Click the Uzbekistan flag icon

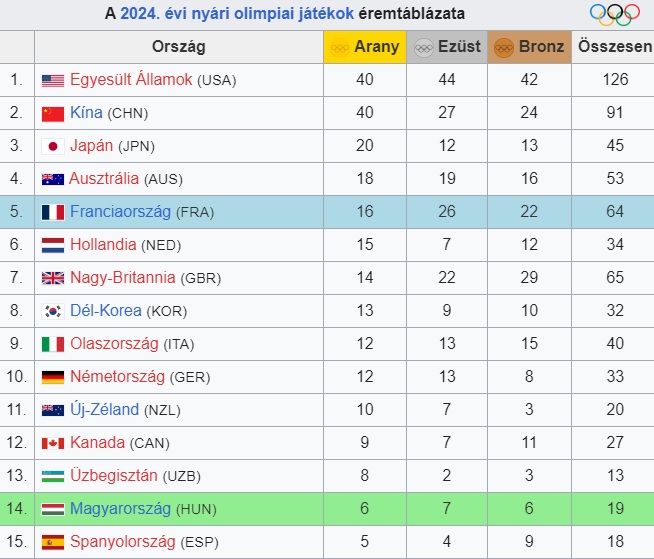53,476
